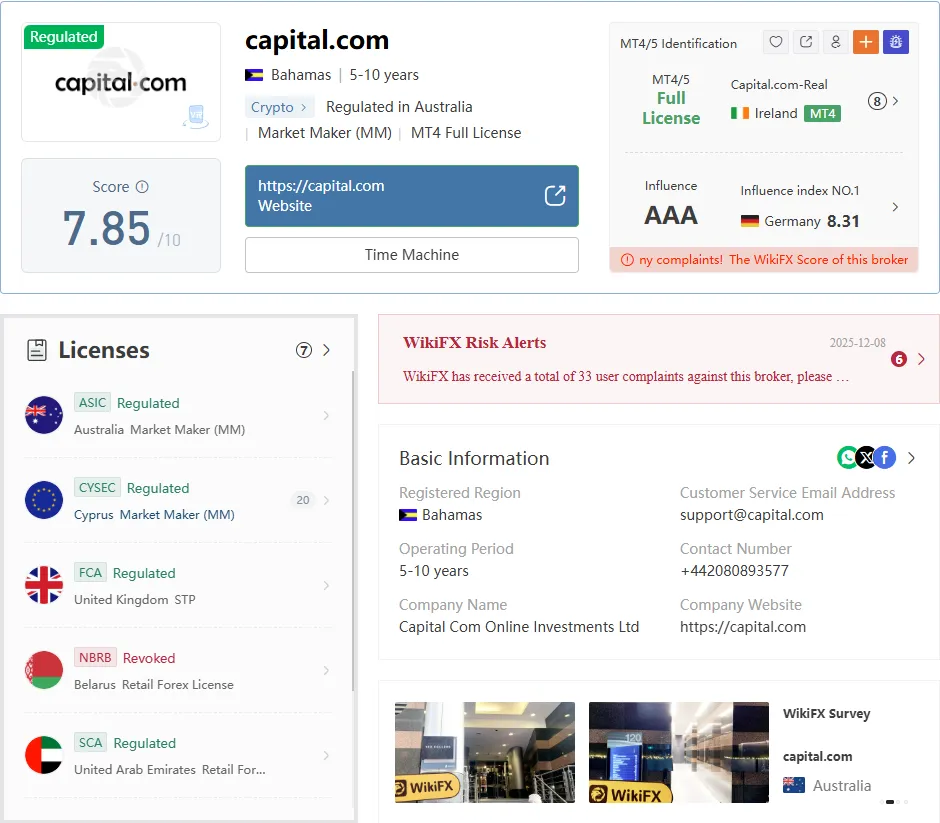Viewport: 940px width, 823px height.
Task: Click the 7.85 score value
Action: [107, 228]
